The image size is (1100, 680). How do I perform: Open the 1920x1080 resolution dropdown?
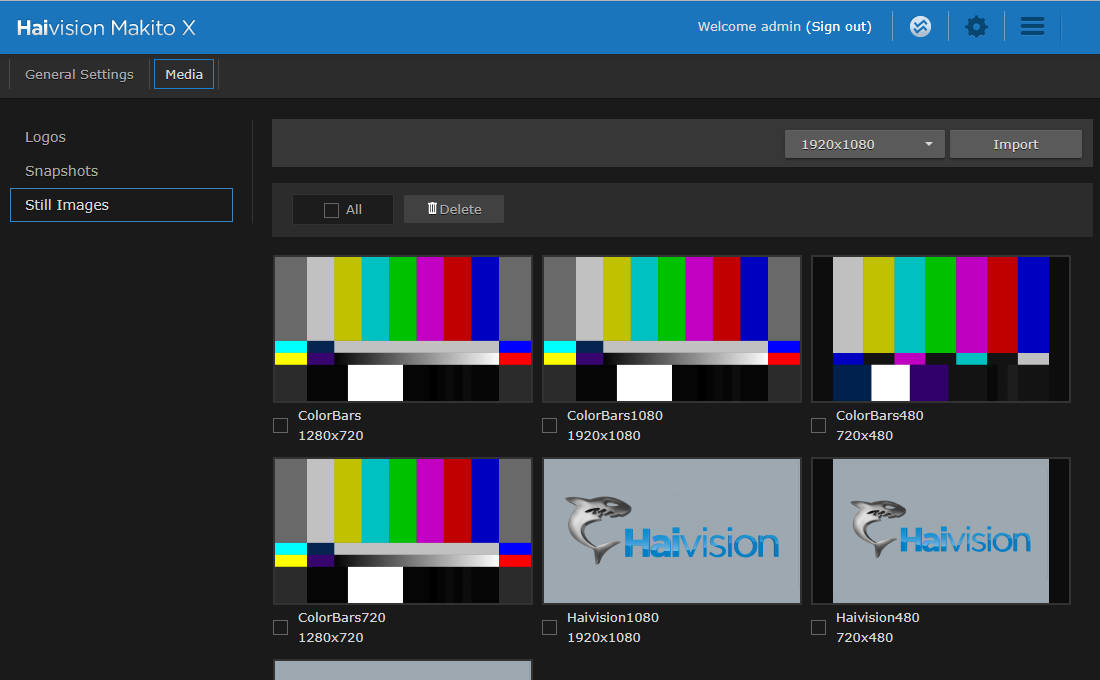pyautogui.click(x=863, y=143)
